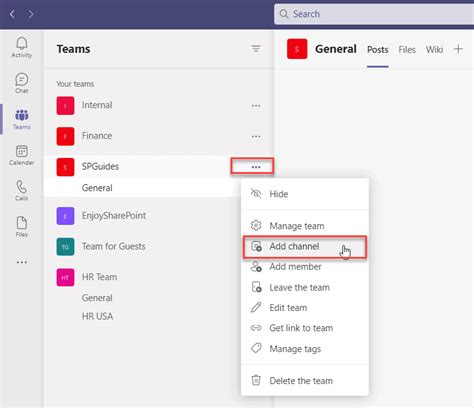Click the SPGuides team avatar
This screenshot has height=408, width=474.
[x=65, y=167]
